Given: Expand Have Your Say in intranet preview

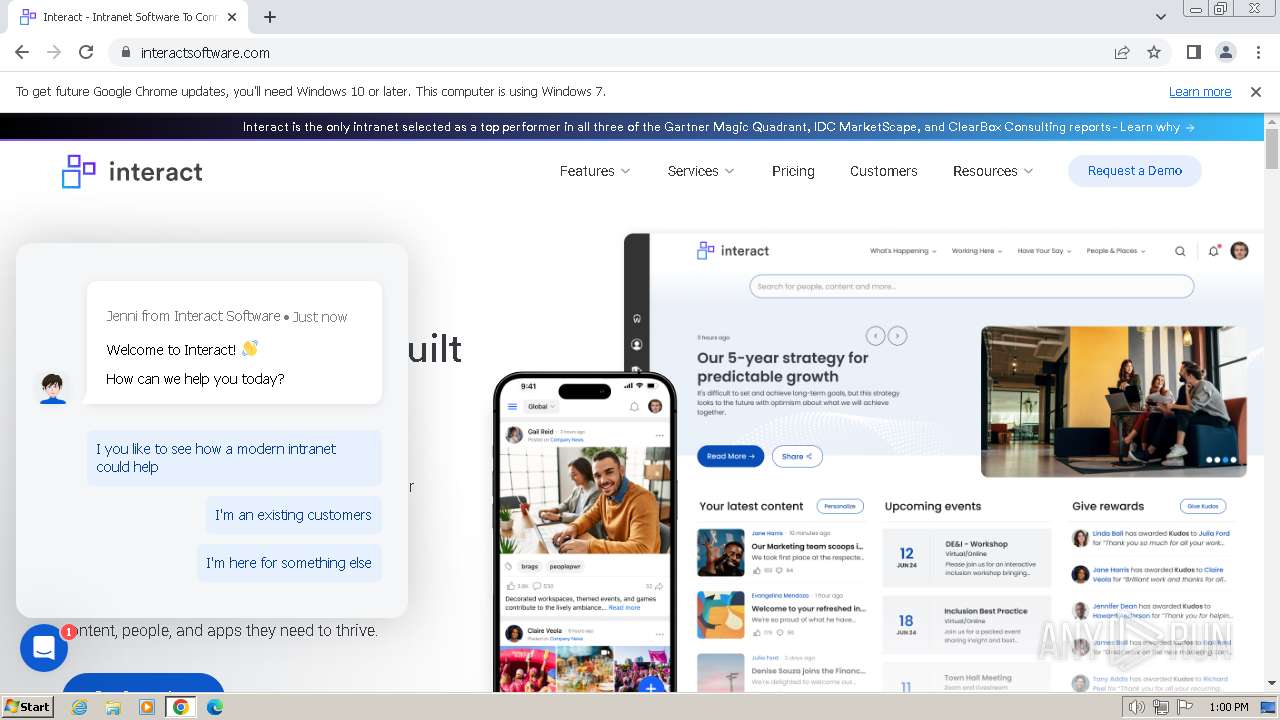Looking at the screenshot, I should 1044,251.
